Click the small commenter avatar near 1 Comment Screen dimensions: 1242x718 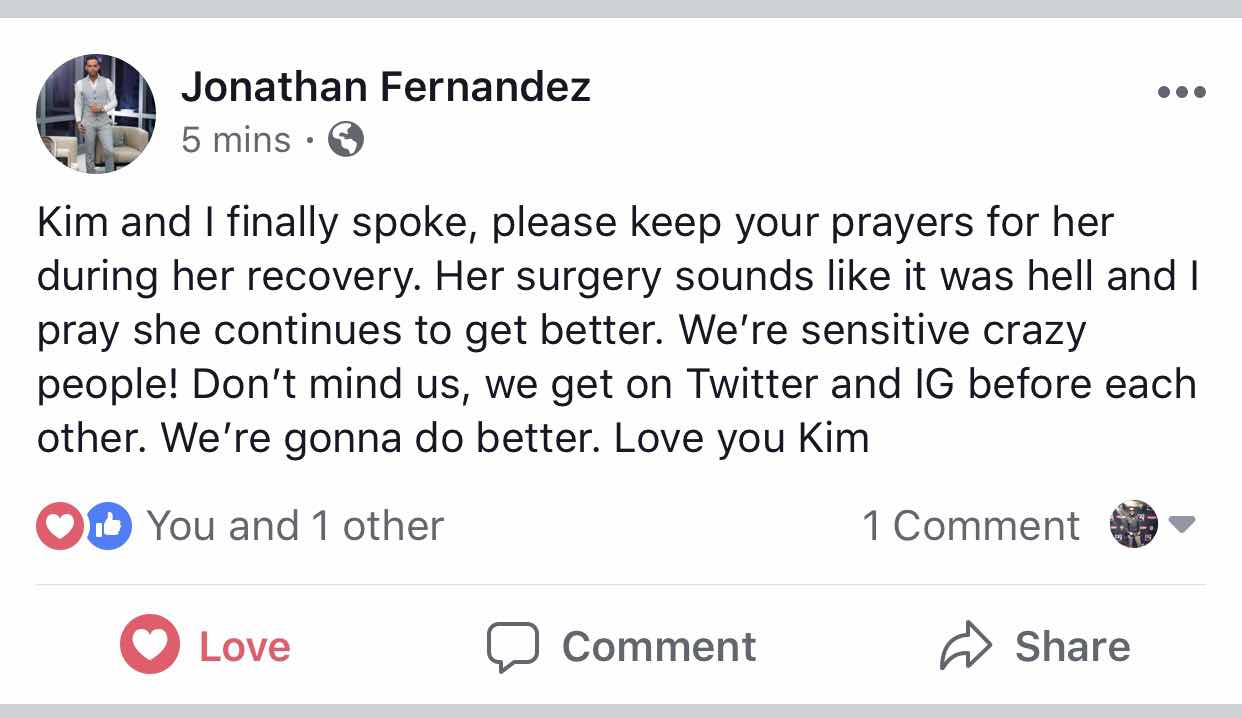coord(1134,525)
